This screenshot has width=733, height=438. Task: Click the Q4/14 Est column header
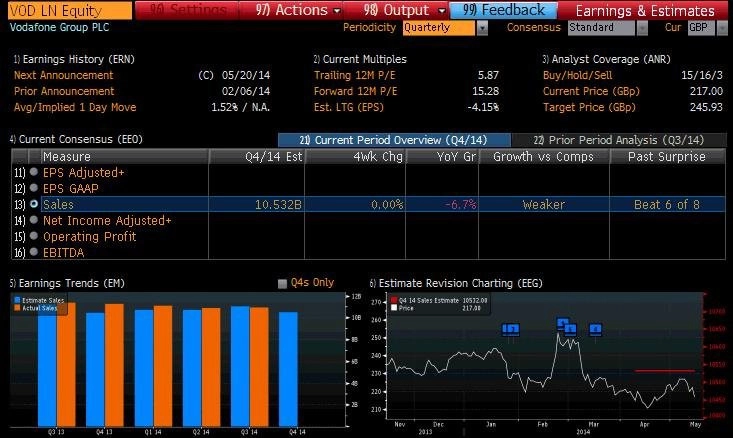257,157
